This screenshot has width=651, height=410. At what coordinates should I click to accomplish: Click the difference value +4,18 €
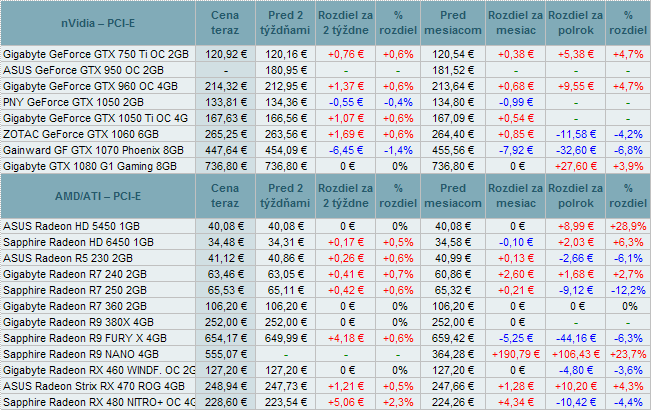346,338
